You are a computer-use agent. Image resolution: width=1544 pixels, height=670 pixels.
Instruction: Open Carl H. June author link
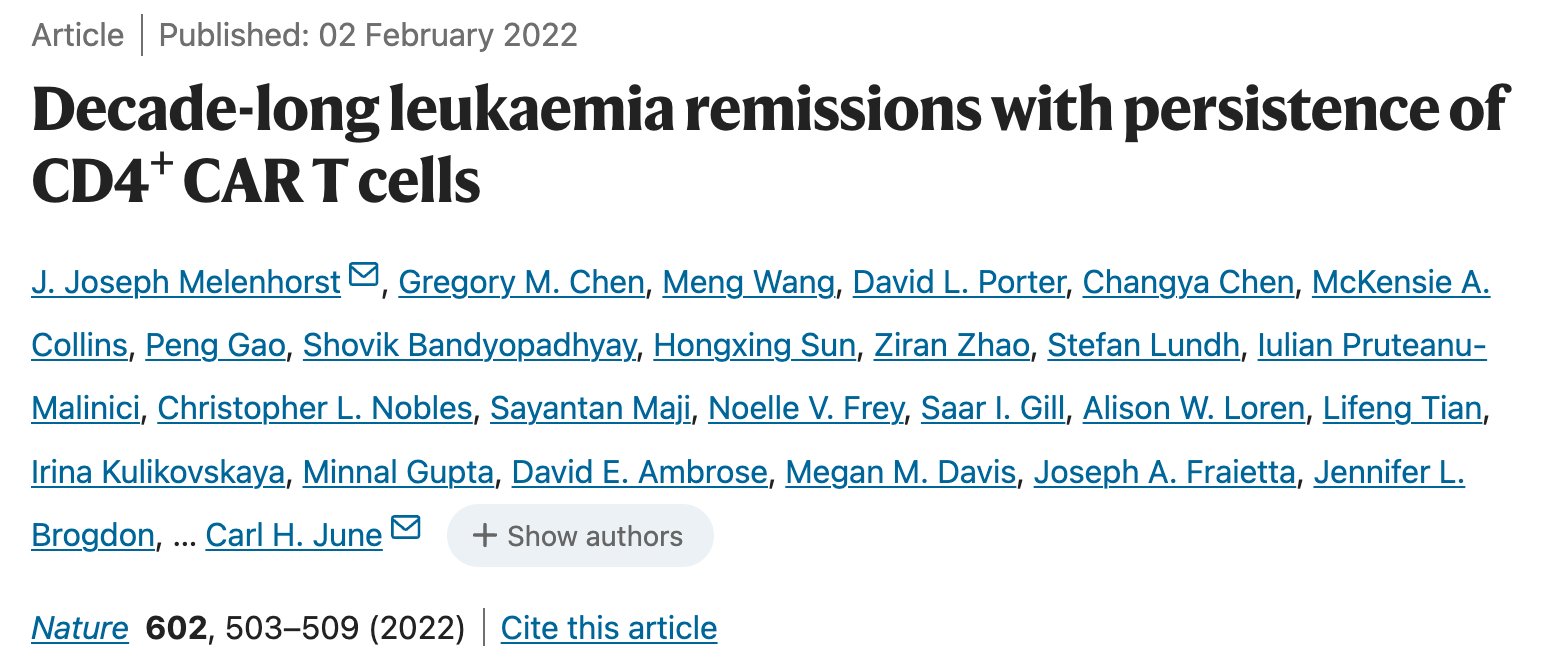tap(294, 535)
